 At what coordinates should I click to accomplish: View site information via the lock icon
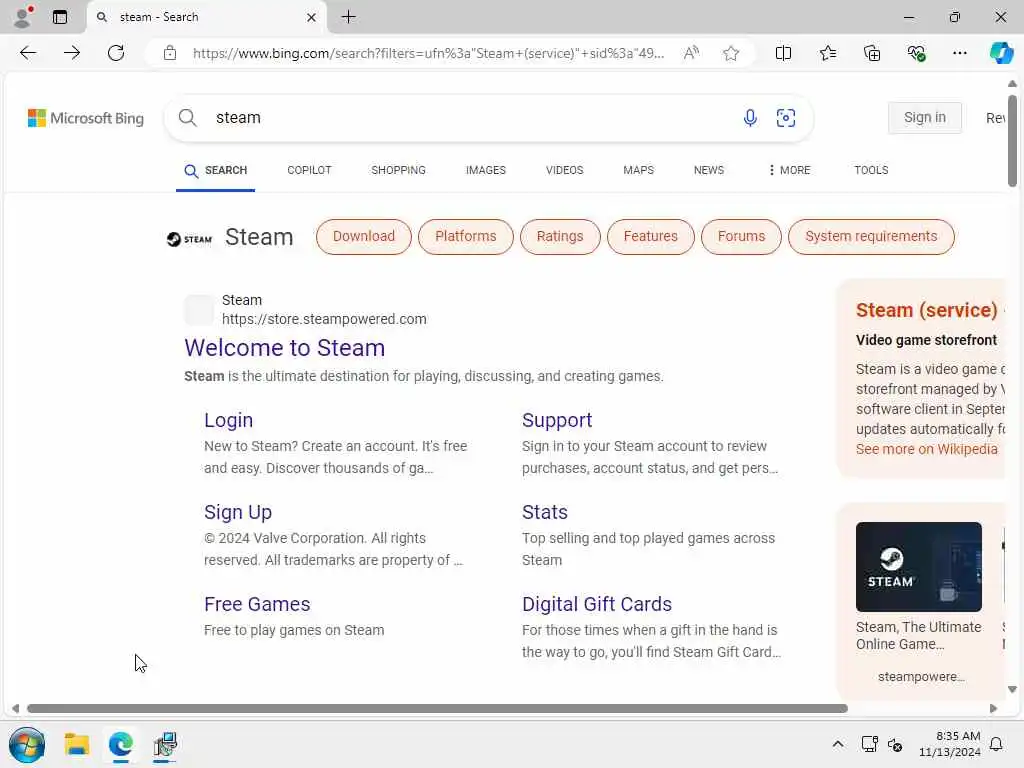170,53
